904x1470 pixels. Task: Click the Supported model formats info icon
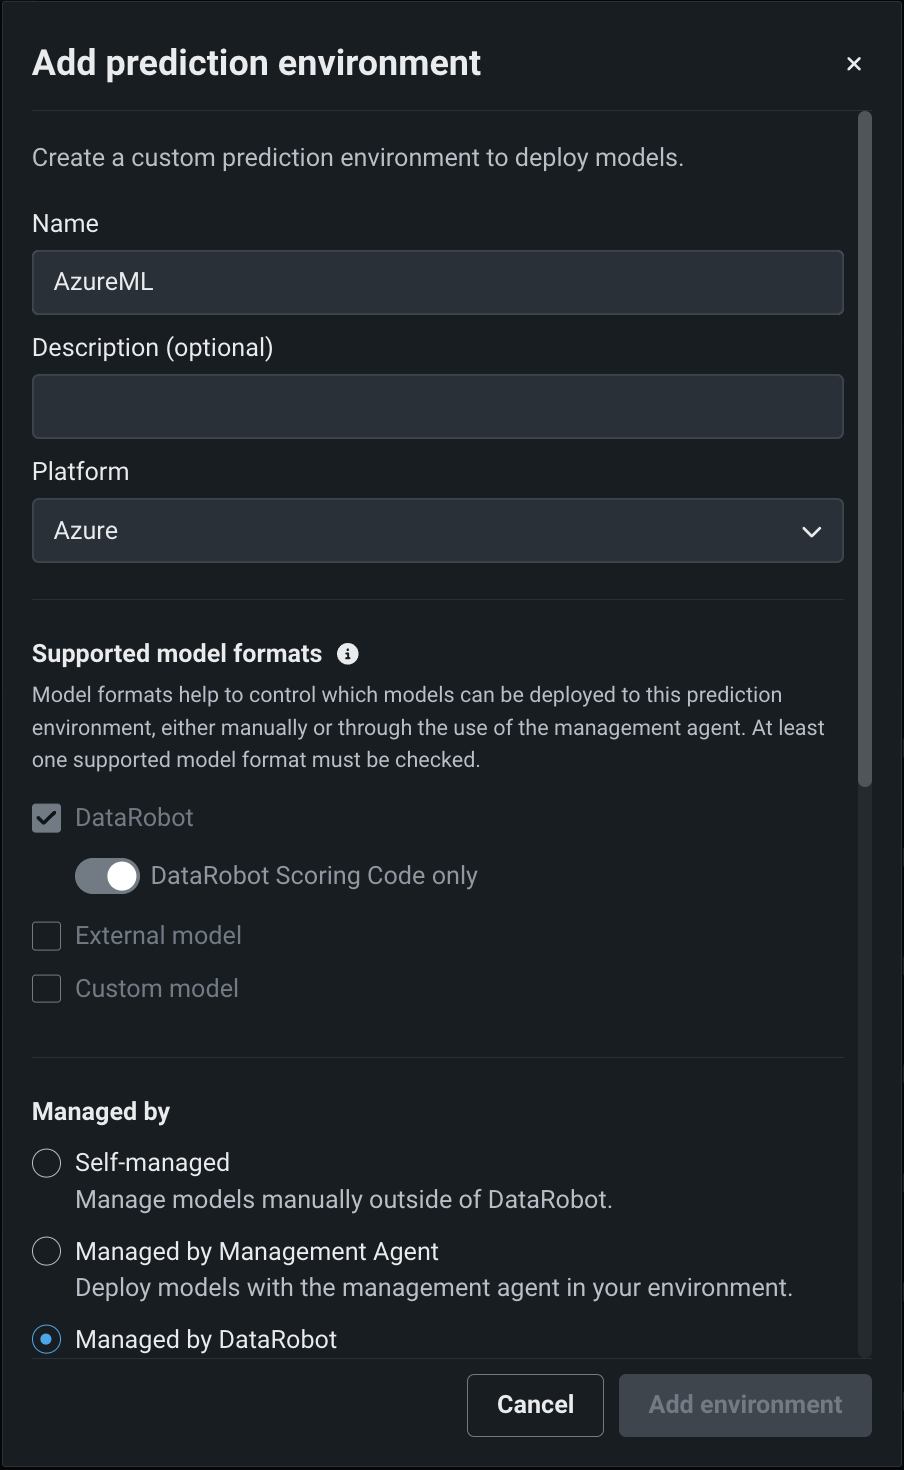[x=348, y=654]
